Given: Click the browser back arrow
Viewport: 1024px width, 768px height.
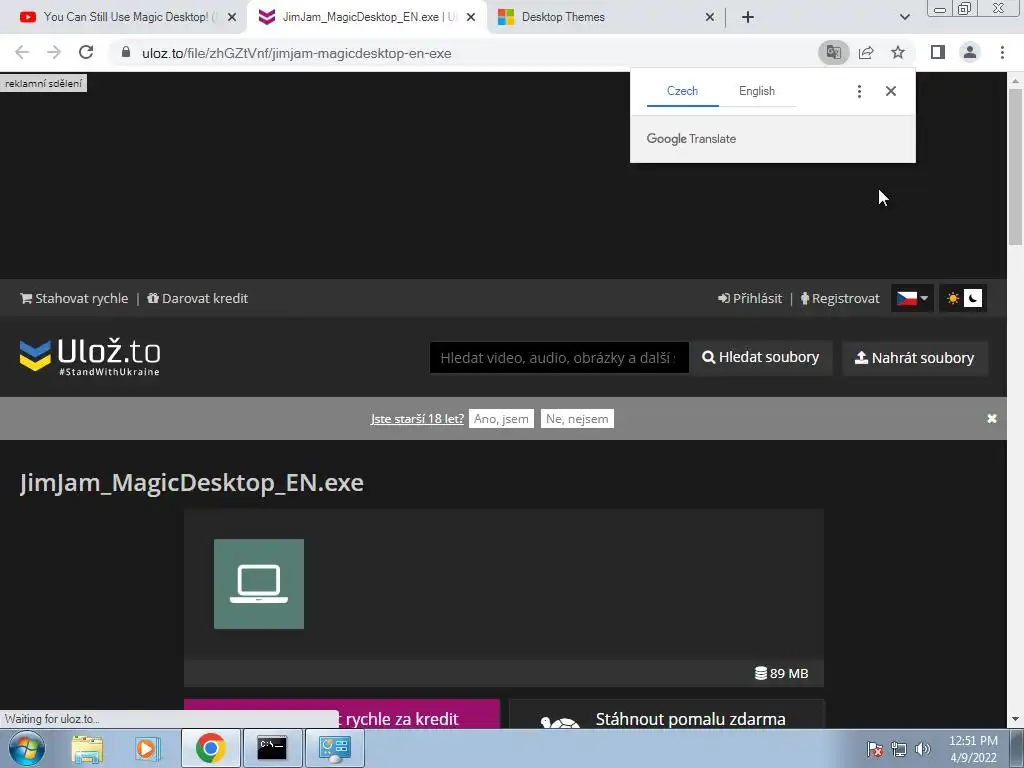Looking at the screenshot, I should (22, 52).
